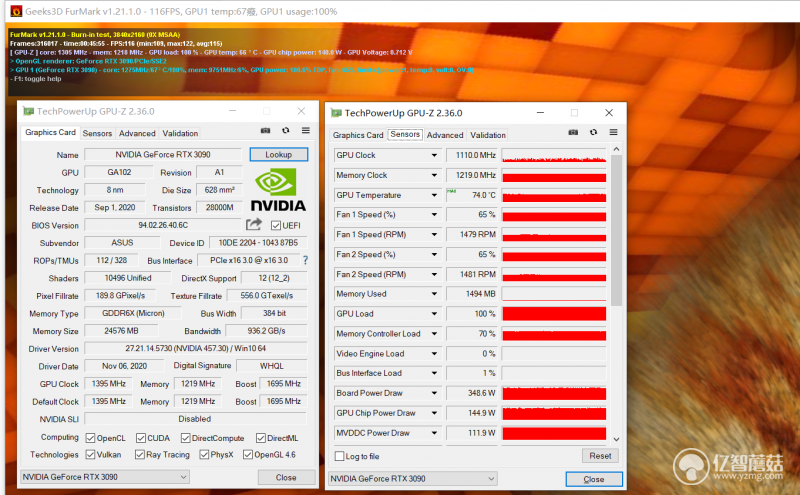Screen dimensions: 800x495
Task: Select Graphics Card tab in left GPU-Z window
Action: 51,132
